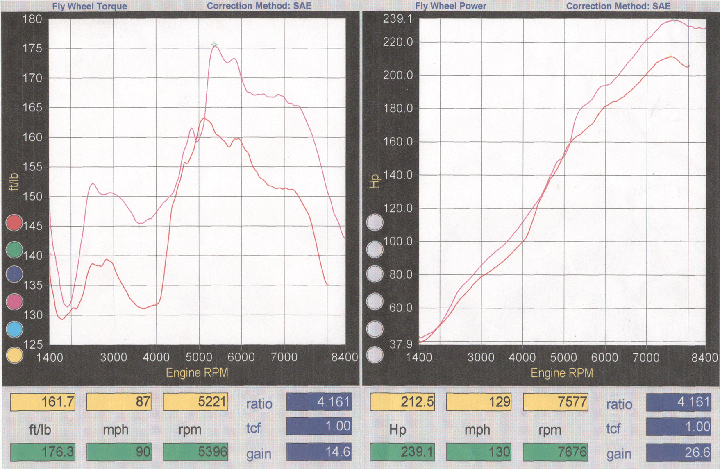Image resolution: width=720 pixels, height=469 pixels.
Task: Toggle the dark blue trace circle
Action: coord(15,275)
